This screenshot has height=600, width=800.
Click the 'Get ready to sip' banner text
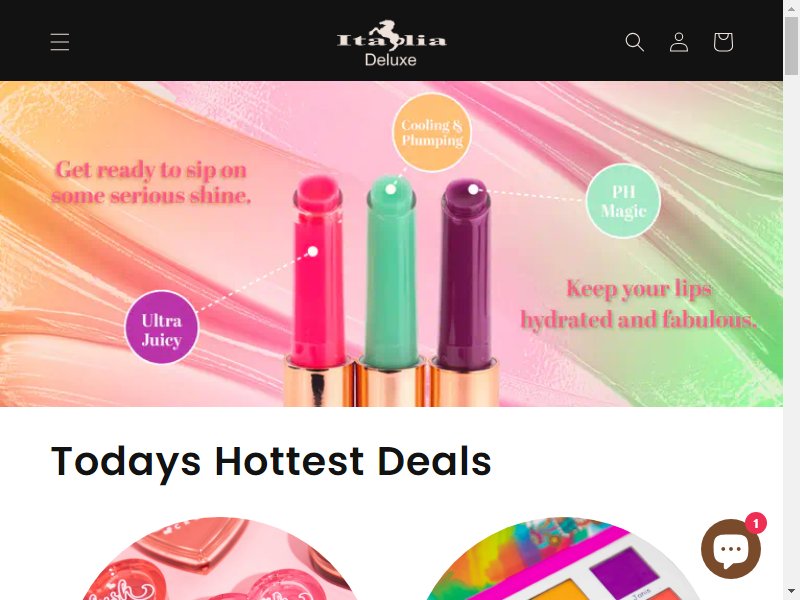(x=151, y=183)
